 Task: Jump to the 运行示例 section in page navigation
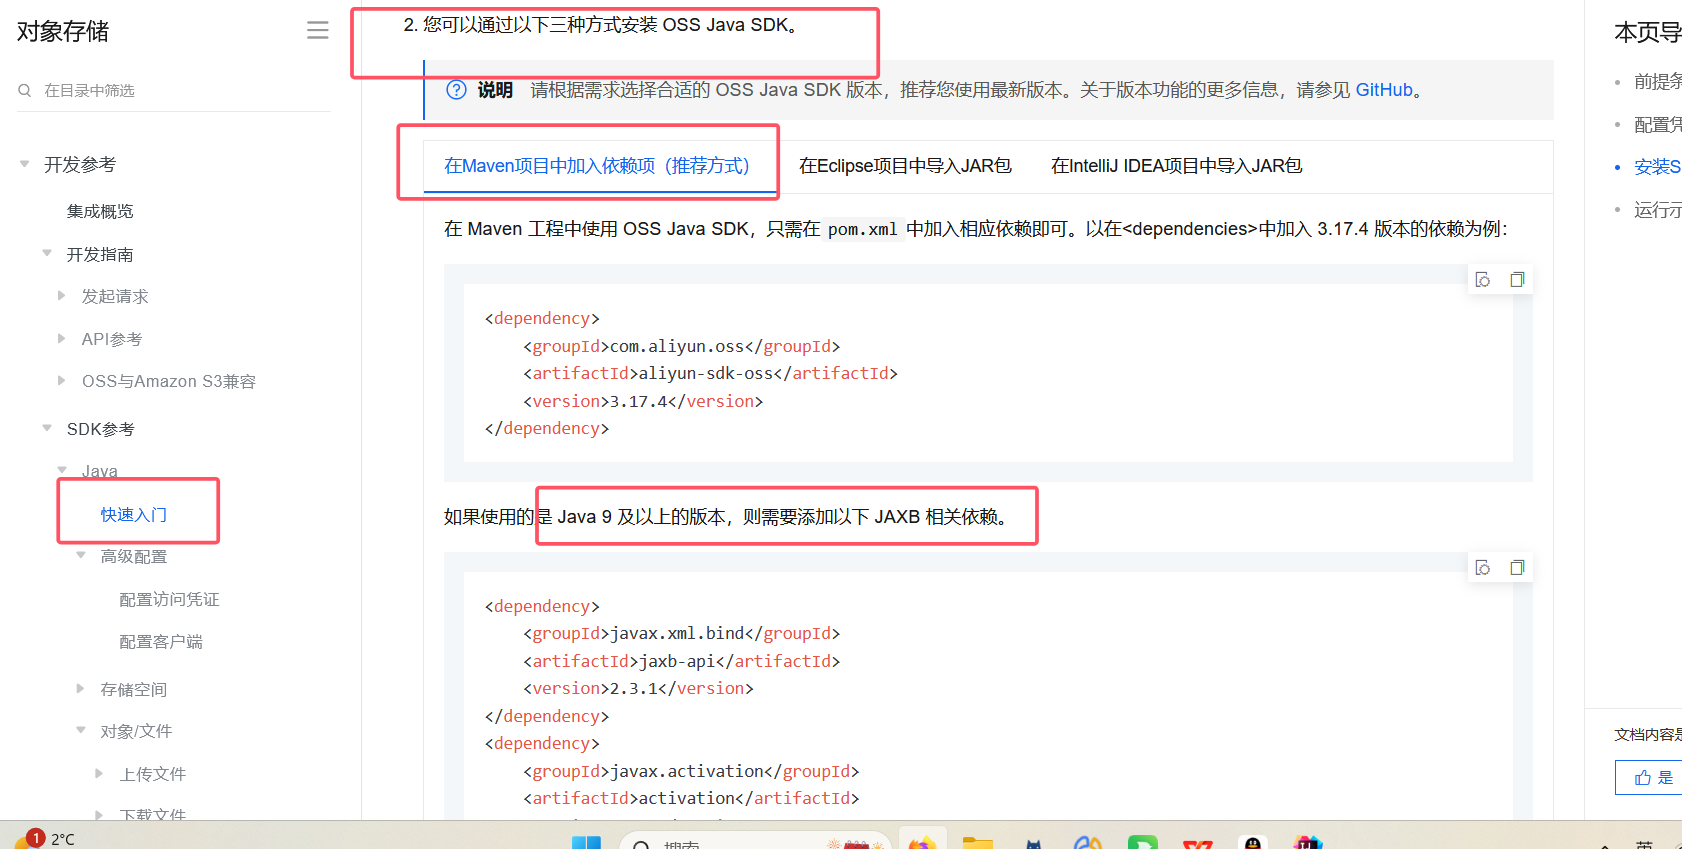pos(1657,209)
